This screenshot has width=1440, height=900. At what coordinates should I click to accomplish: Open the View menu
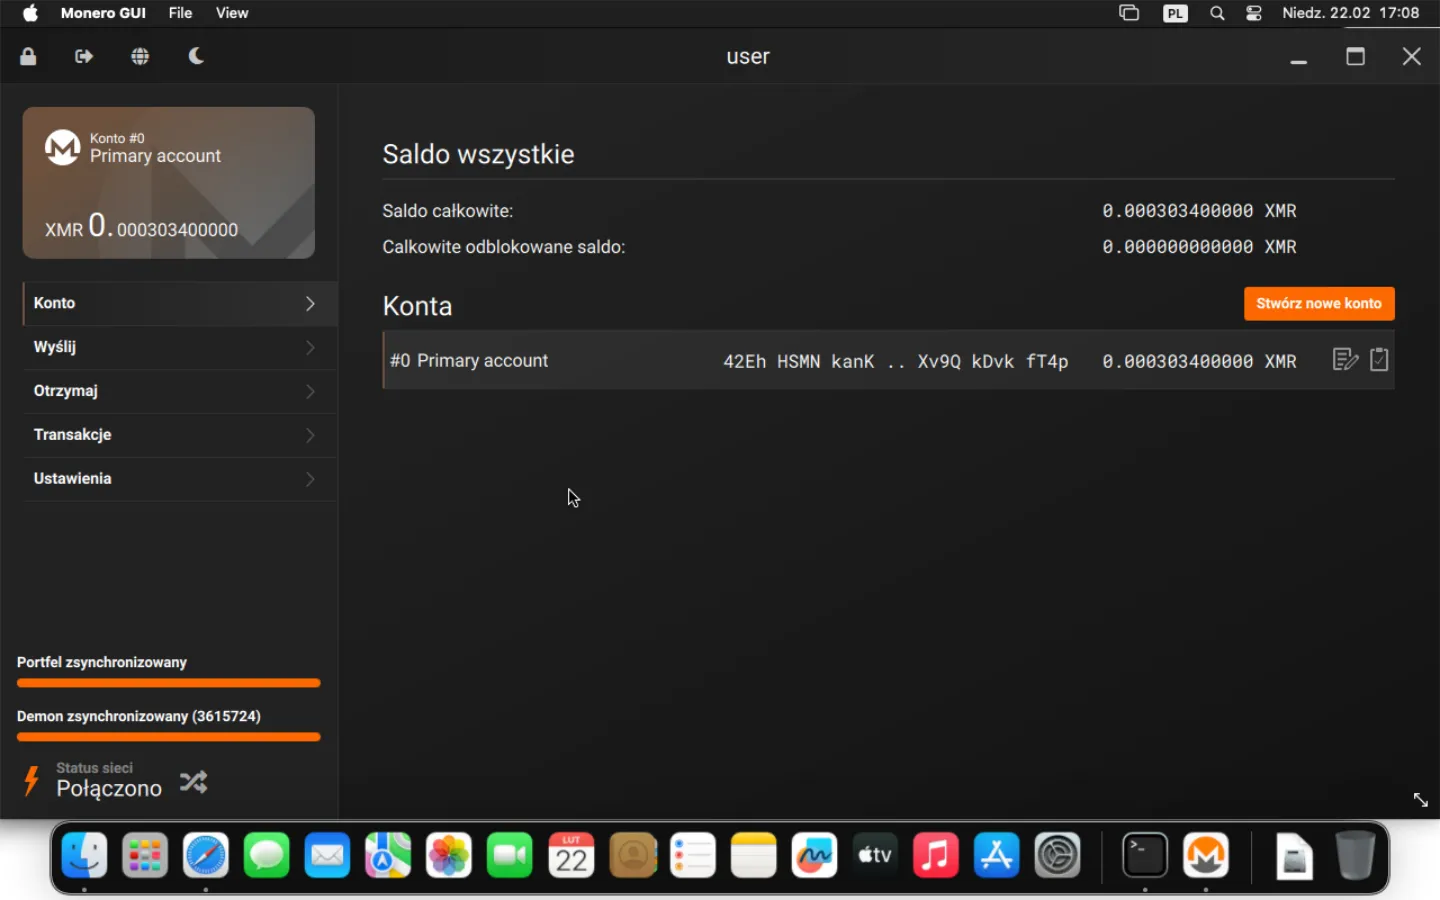pos(232,13)
